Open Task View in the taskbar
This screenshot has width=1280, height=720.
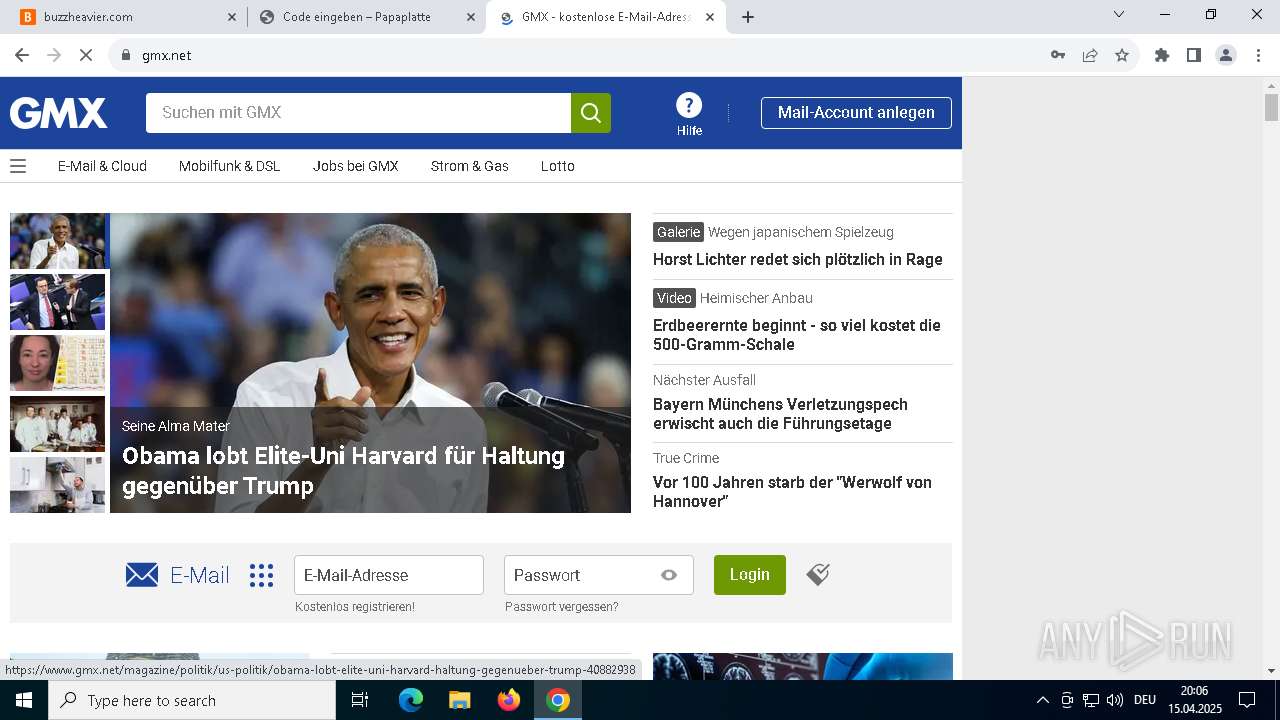360,700
